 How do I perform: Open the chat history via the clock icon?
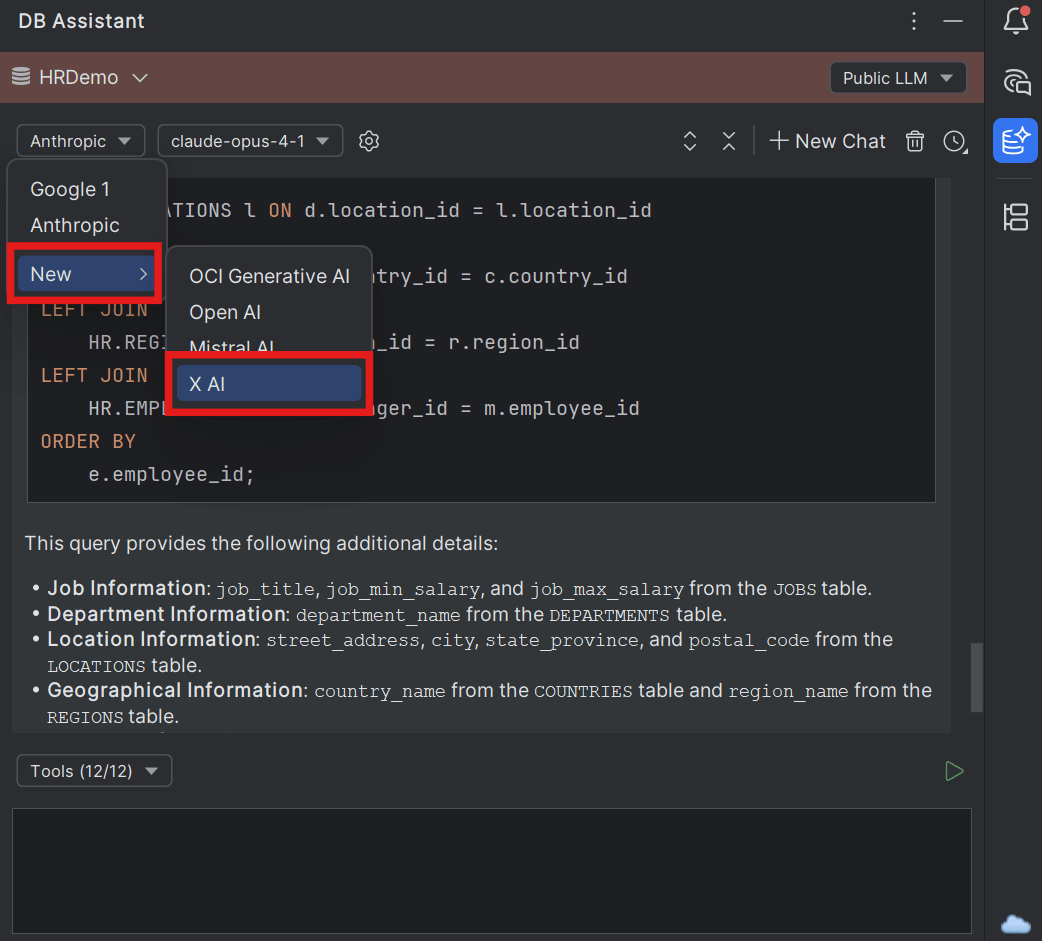(955, 141)
